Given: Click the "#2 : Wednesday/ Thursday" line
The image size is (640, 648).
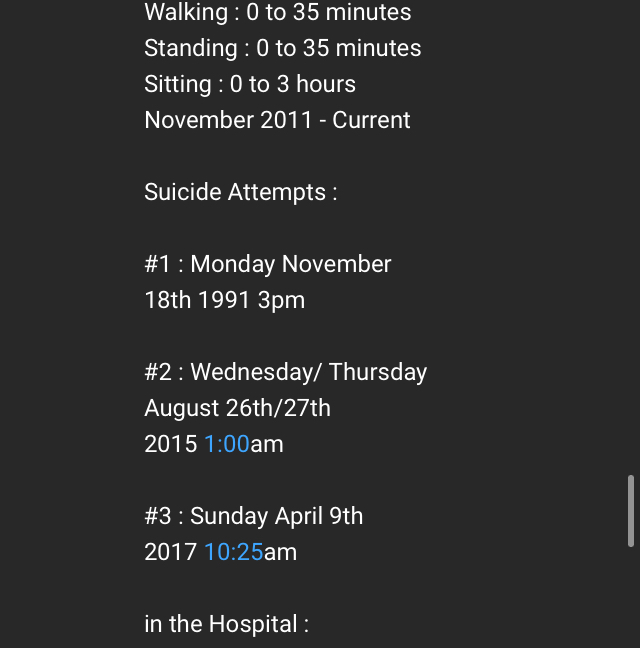Looking at the screenshot, I should click(x=285, y=372).
